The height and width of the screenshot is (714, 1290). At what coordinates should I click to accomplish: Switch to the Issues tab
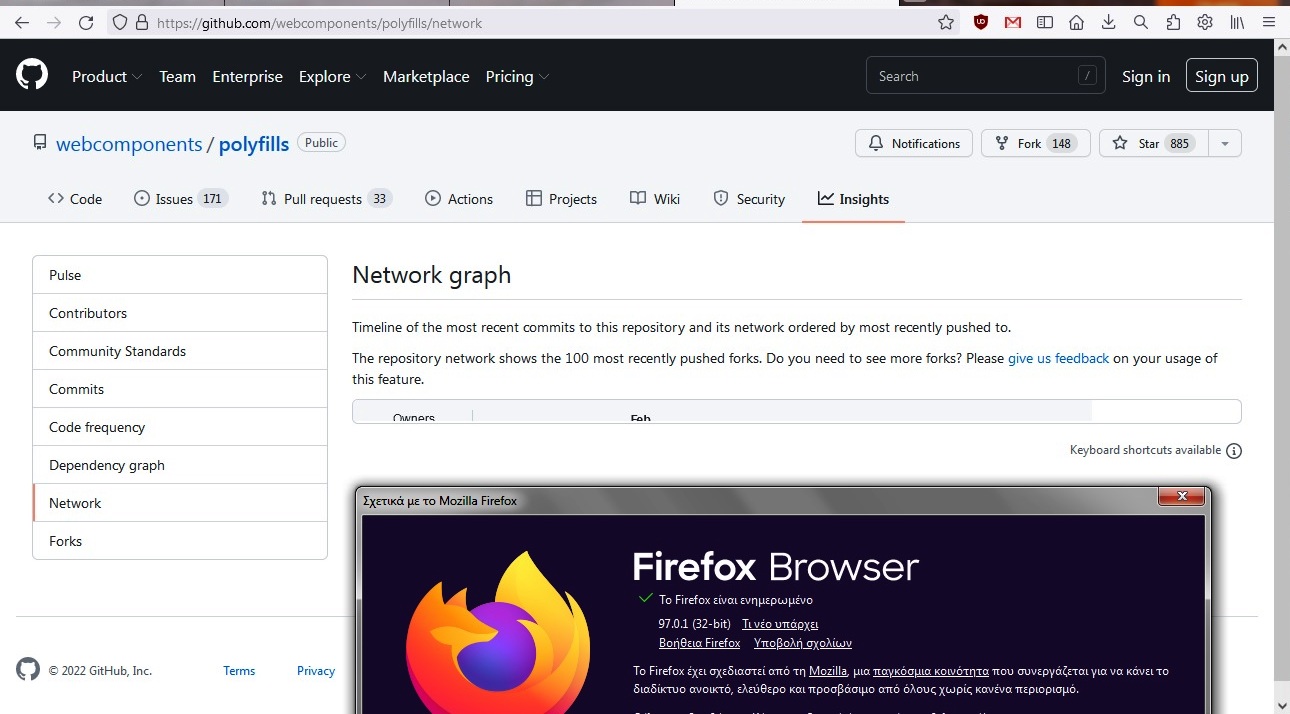tap(181, 199)
